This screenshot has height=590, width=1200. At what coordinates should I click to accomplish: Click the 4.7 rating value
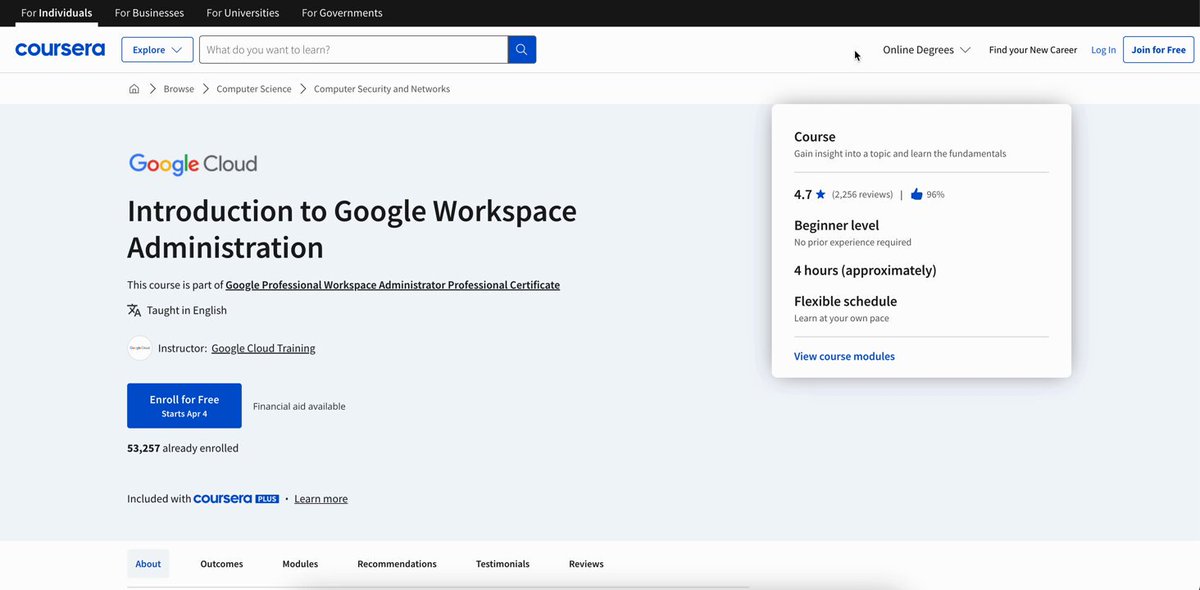tap(803, 194)
